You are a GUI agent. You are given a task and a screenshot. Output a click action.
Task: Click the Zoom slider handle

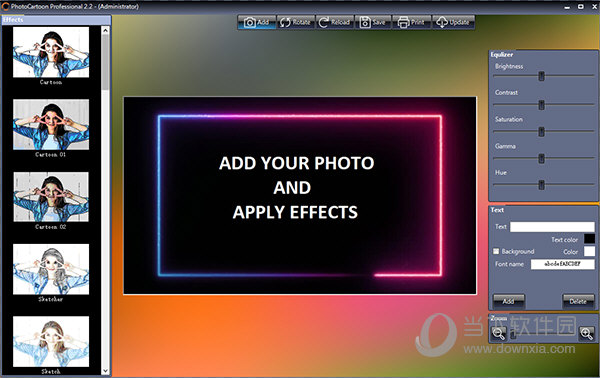[x=513, y=334]
